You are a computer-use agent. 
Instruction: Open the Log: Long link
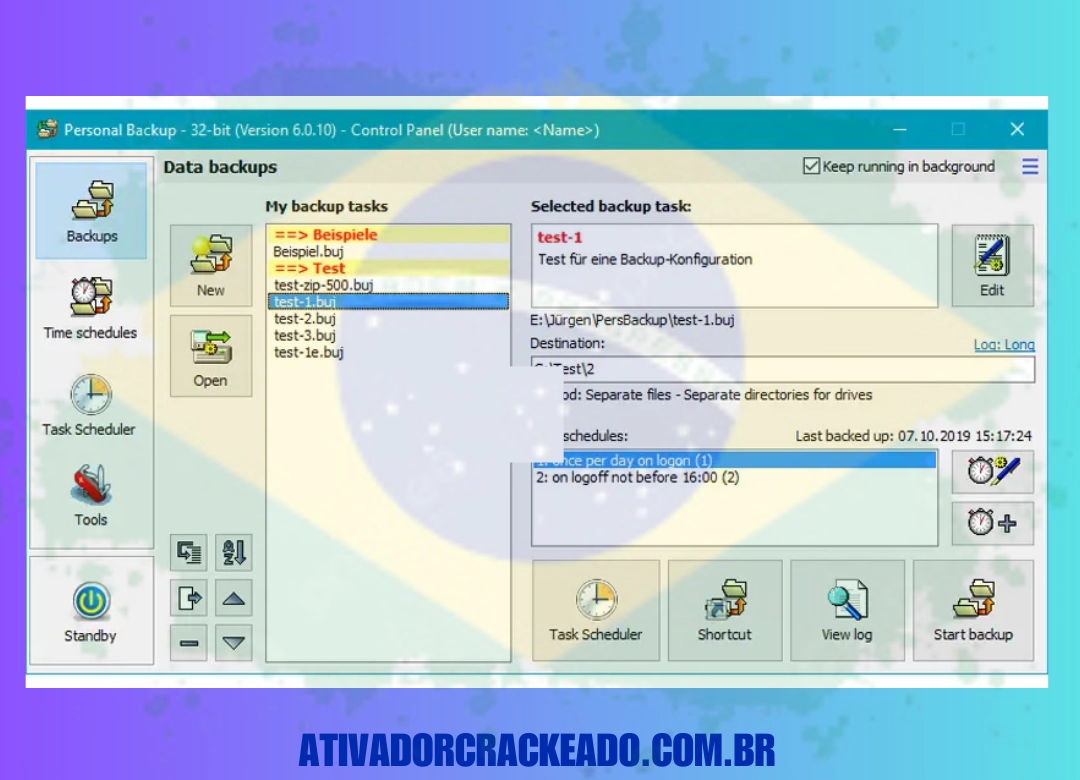[1004, 345]
